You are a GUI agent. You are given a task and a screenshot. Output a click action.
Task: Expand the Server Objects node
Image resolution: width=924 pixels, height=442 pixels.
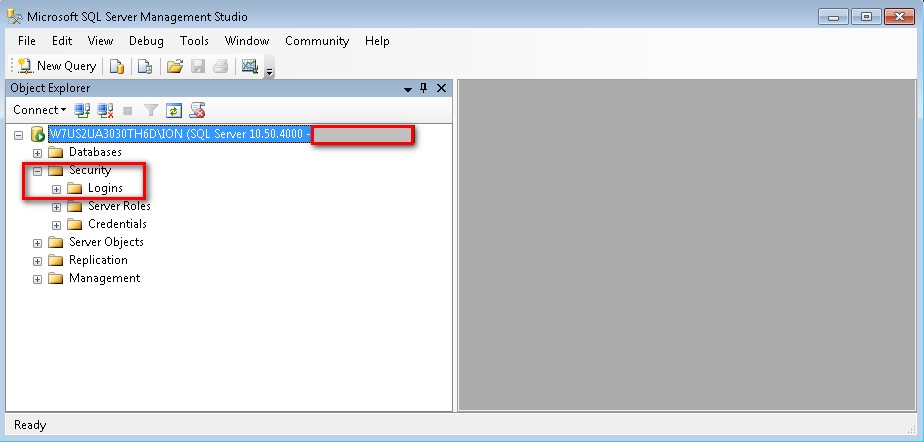(37, 243)
